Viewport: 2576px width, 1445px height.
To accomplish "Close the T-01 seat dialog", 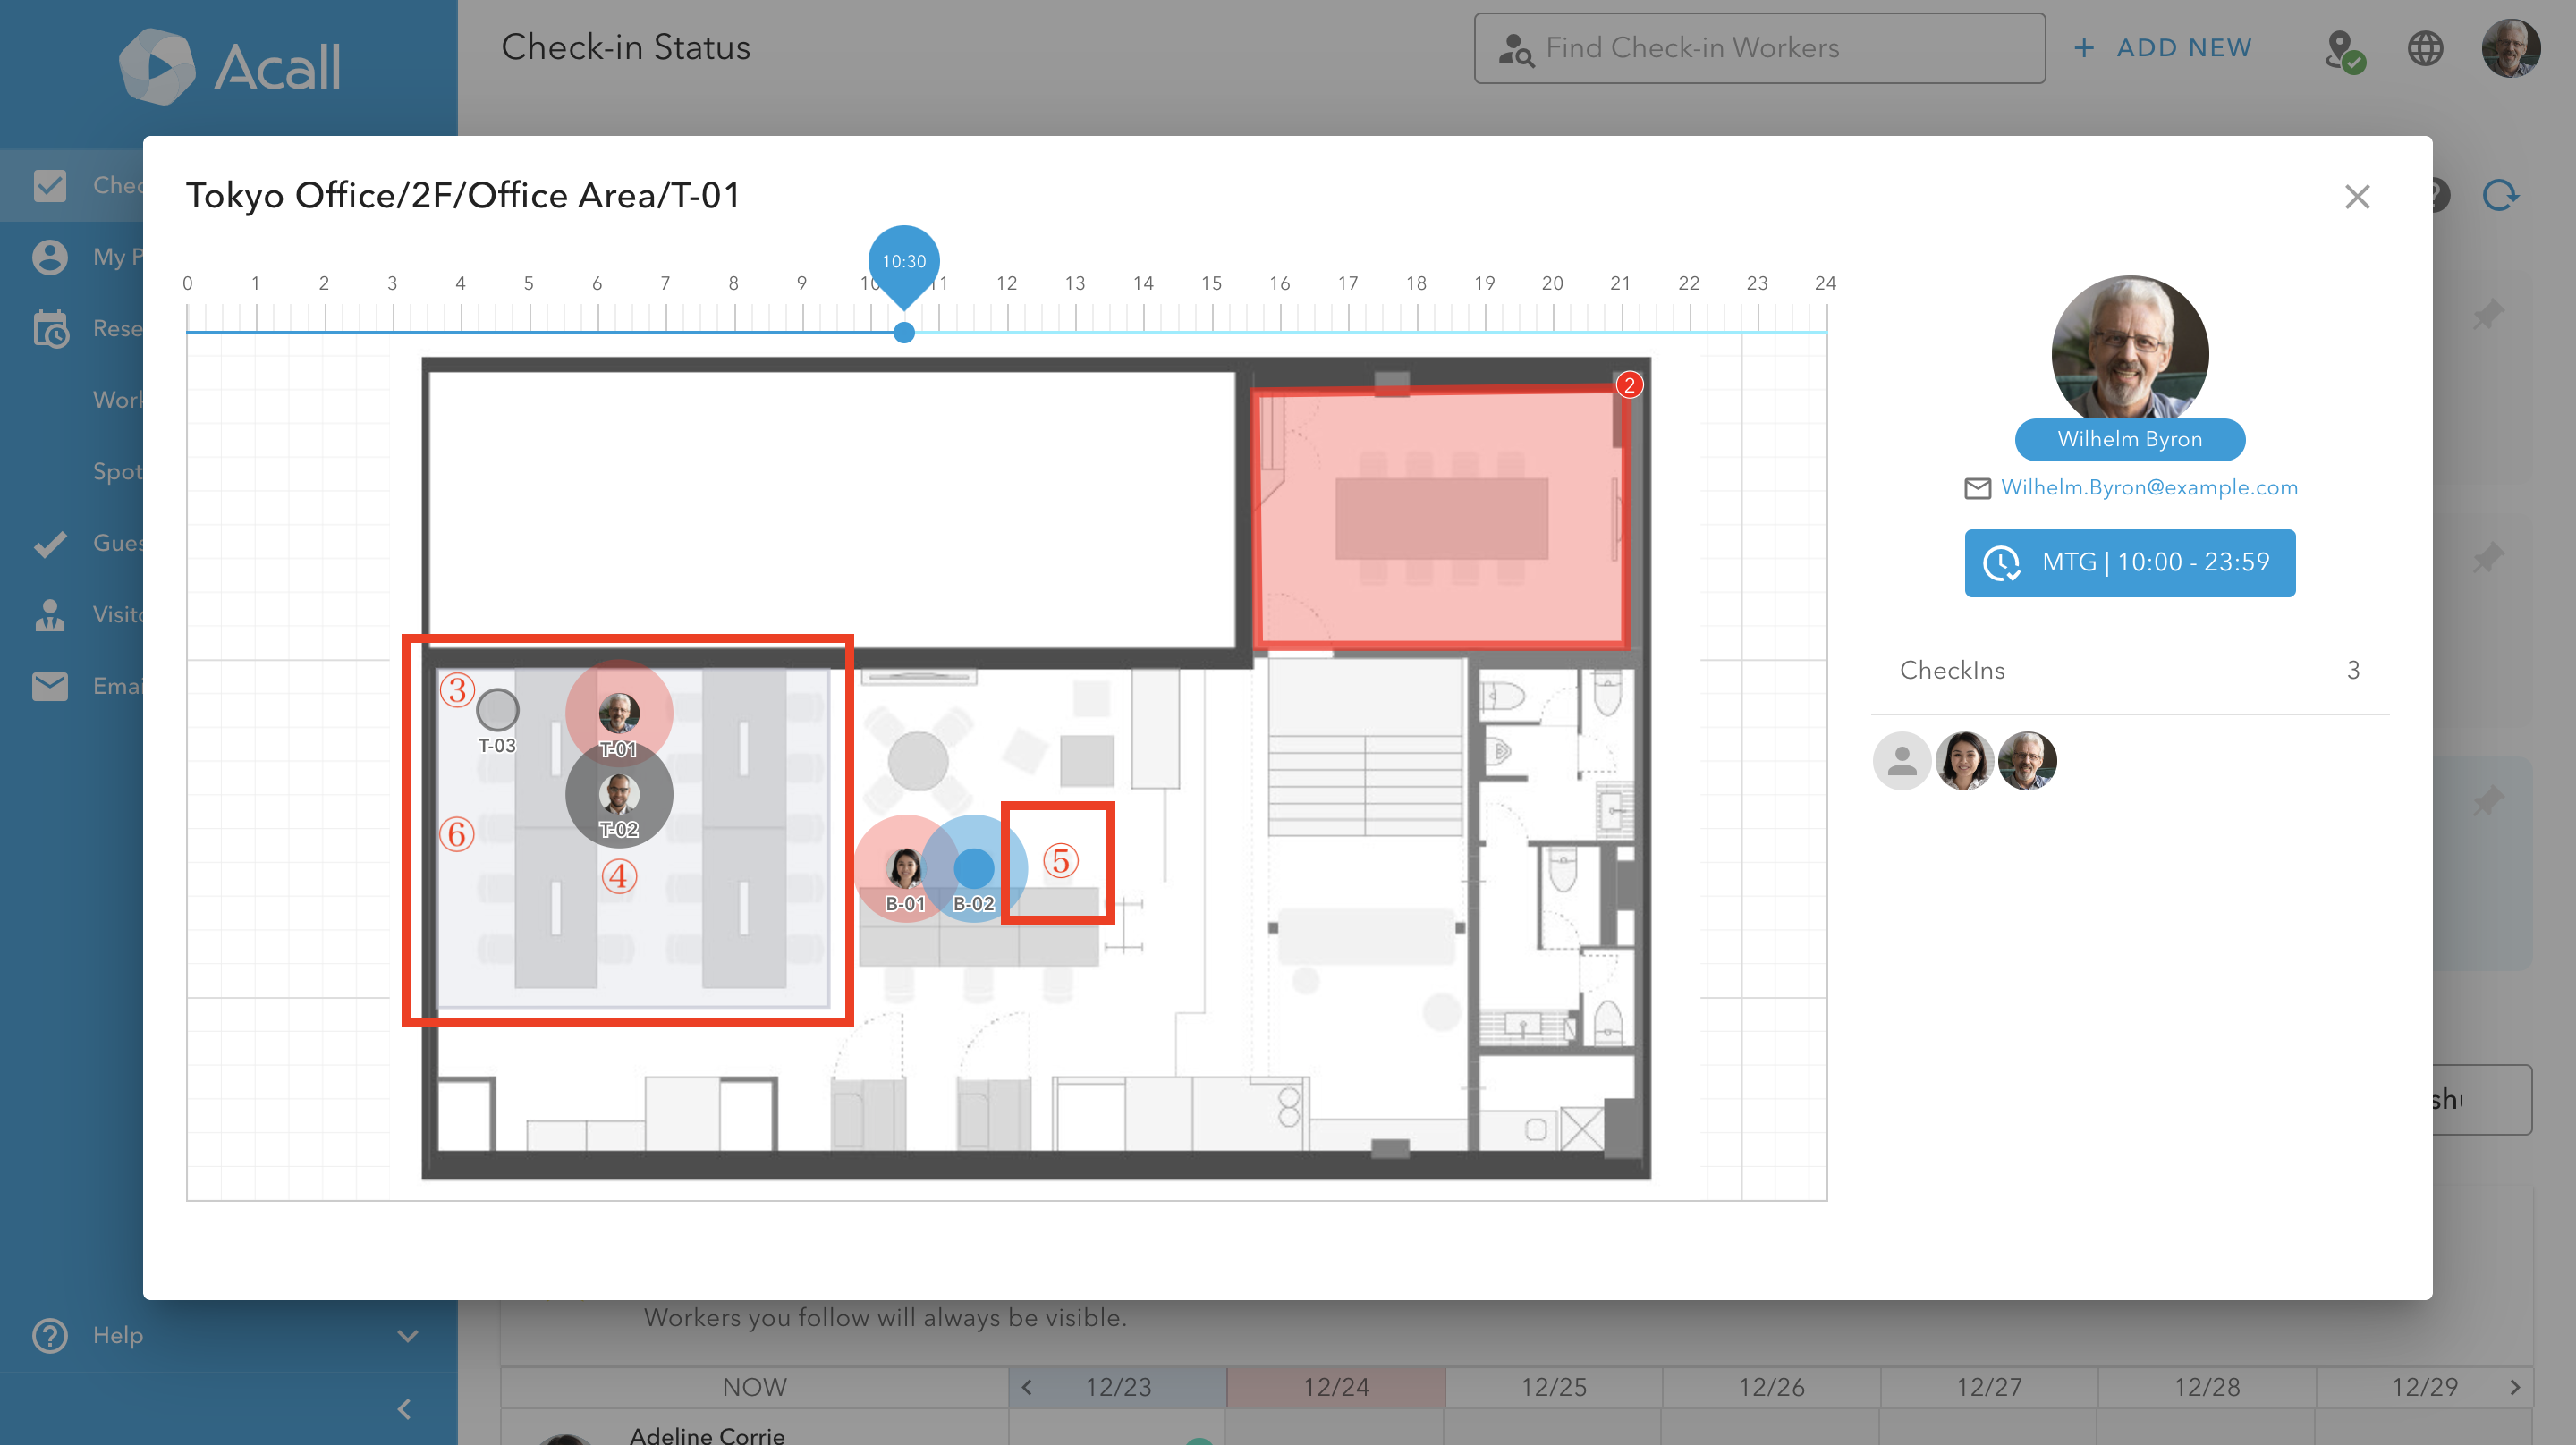I will click(2357, 196).
